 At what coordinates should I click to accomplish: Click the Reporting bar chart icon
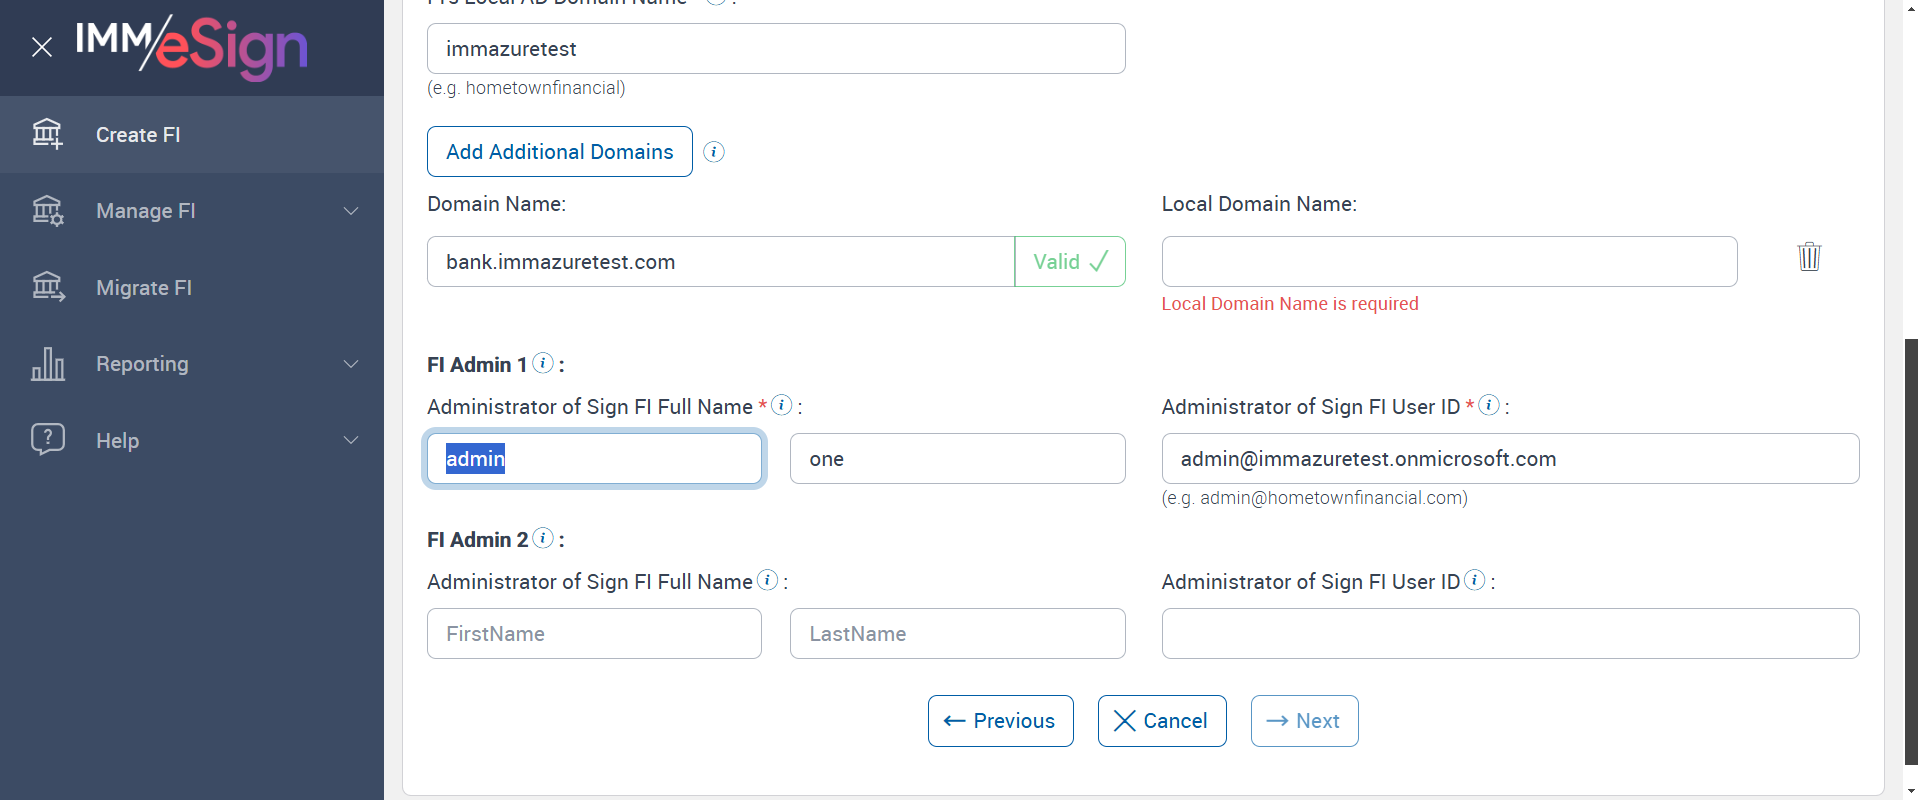pos(47,364)
